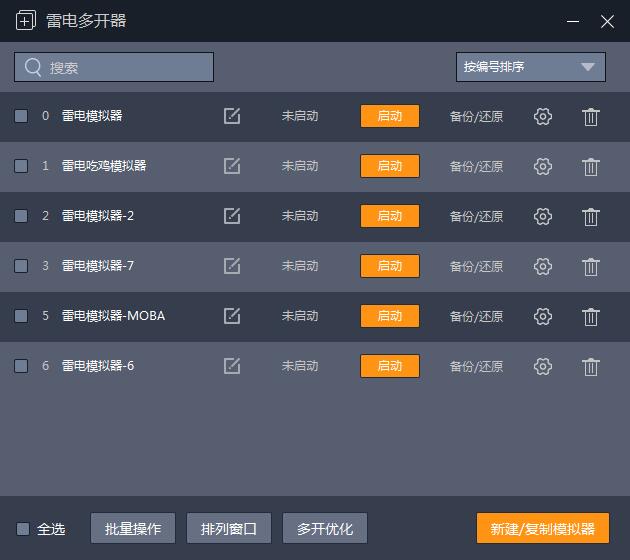Click rename icon for 雷电吃鸡模拟器
This screenshot has height=560, width=630.
tap(232, 166)
